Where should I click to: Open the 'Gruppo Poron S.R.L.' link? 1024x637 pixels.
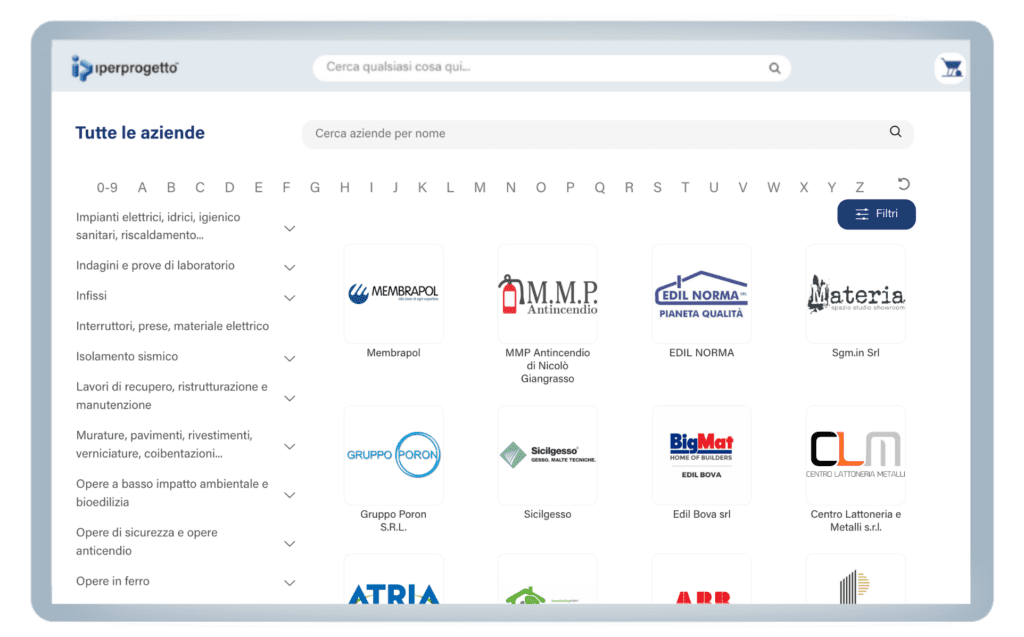click(393, 521)
